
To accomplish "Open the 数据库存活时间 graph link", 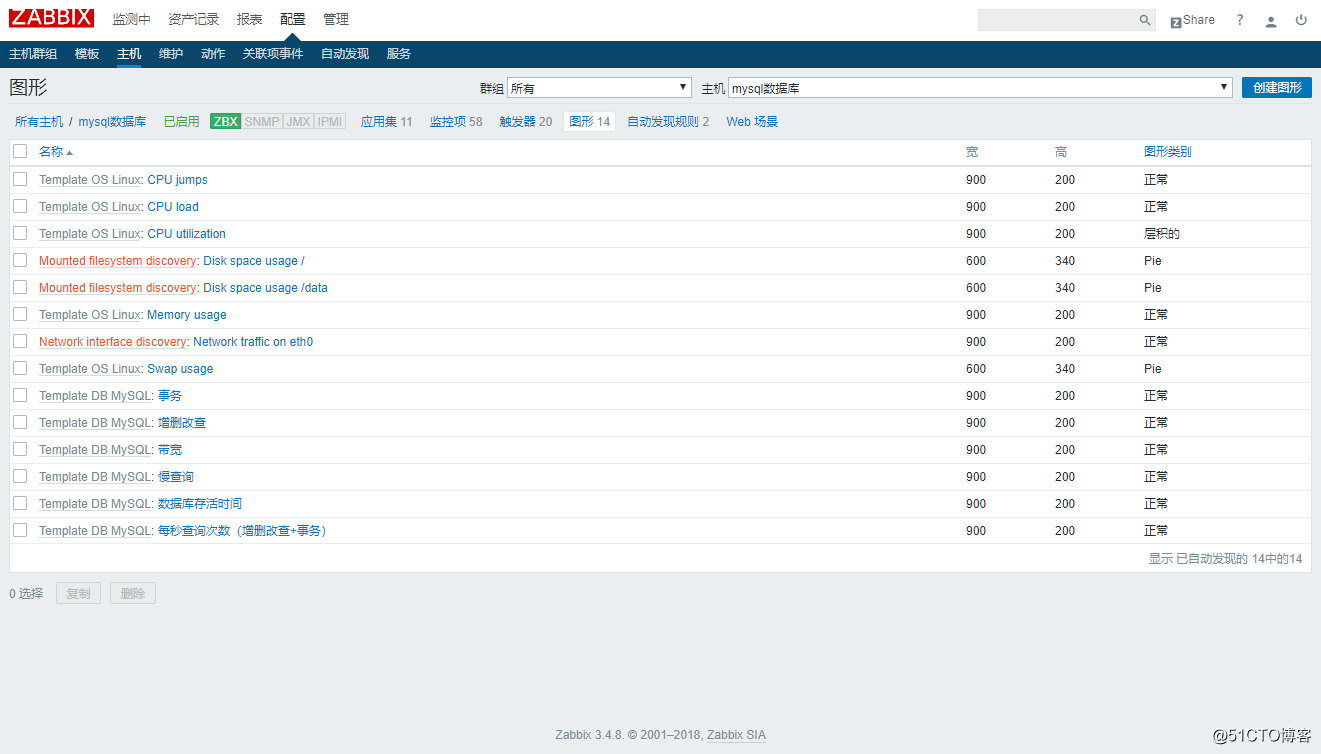I will coord(200,504).
